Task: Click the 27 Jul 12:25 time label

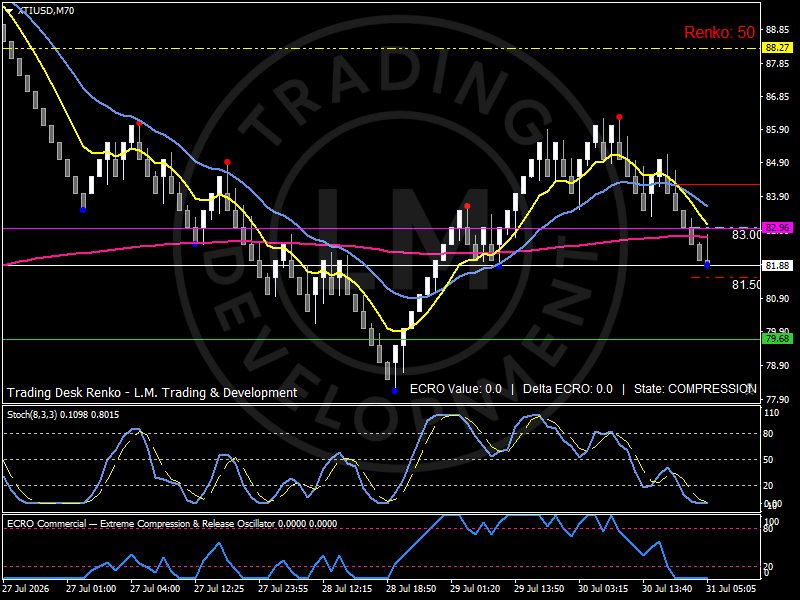Action: click(219, 588)
